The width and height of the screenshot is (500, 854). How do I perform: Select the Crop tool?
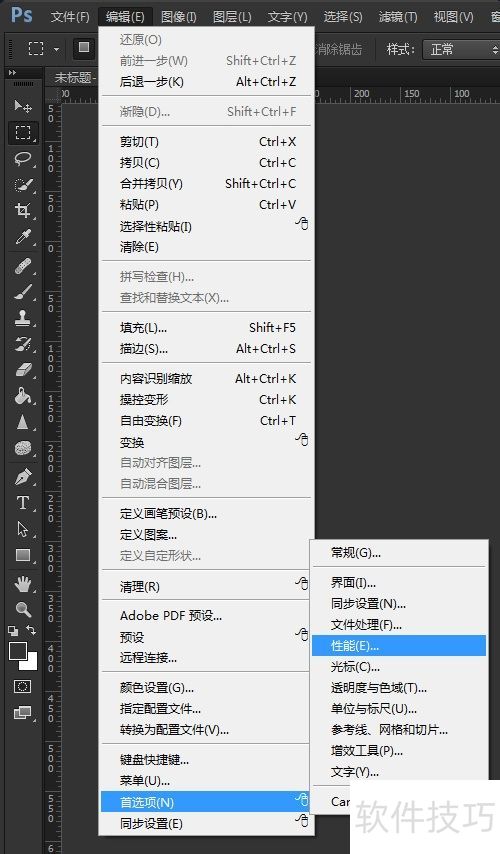click(x=22, y=210)
